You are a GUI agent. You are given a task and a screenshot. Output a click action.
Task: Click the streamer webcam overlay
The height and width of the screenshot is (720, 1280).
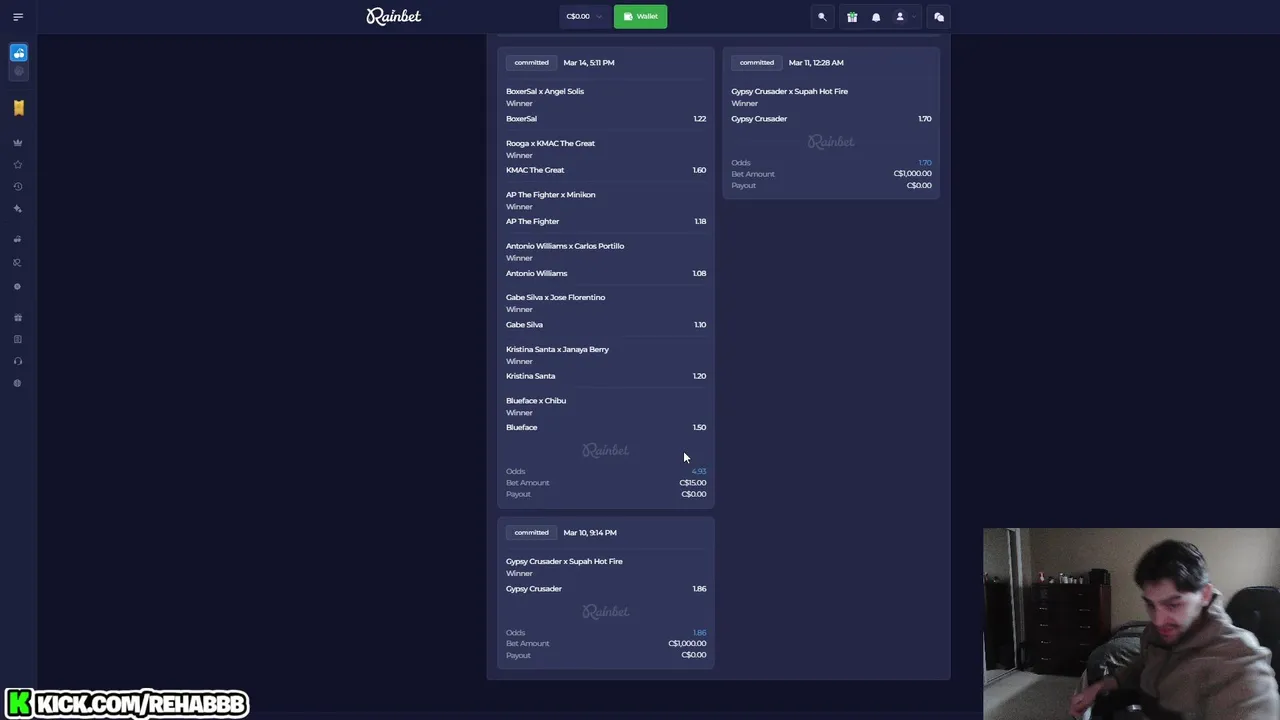click(x=1131, y=624)
